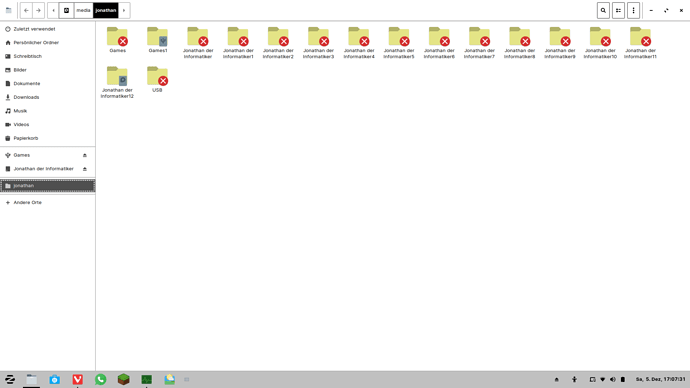Image resolution: width=690 pixels, height=388 pixels.
Task: Select folder 'Jonathan der Informatiker3'
Action: point(319,43)
